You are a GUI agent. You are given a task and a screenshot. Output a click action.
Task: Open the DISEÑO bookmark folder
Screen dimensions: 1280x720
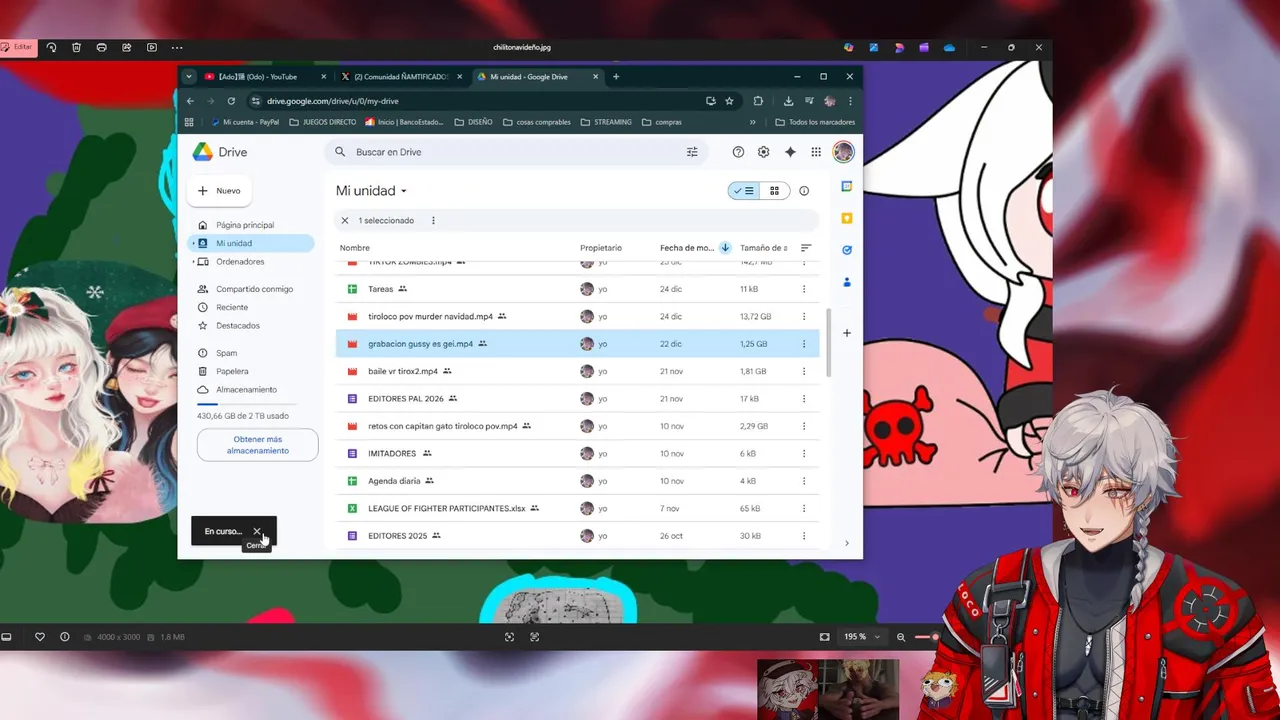[x=473, y=122]
